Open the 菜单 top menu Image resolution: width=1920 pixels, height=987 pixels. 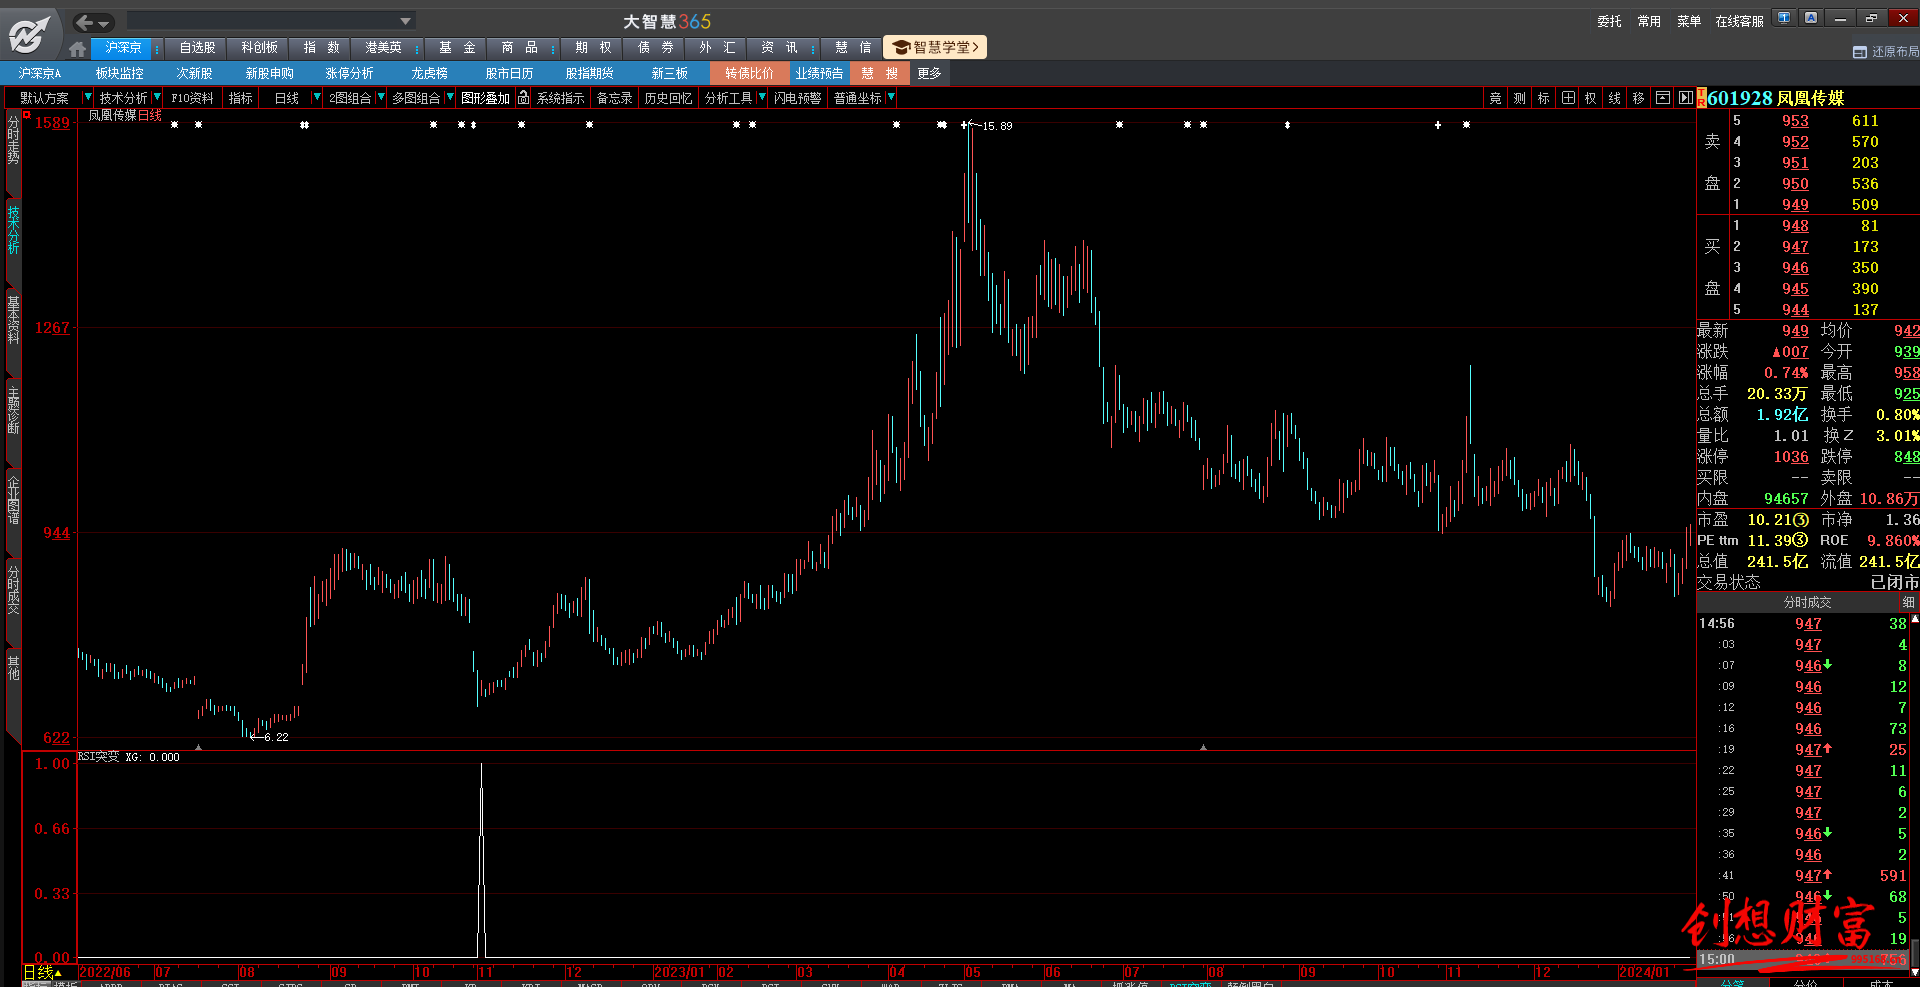pos(1689,21)
